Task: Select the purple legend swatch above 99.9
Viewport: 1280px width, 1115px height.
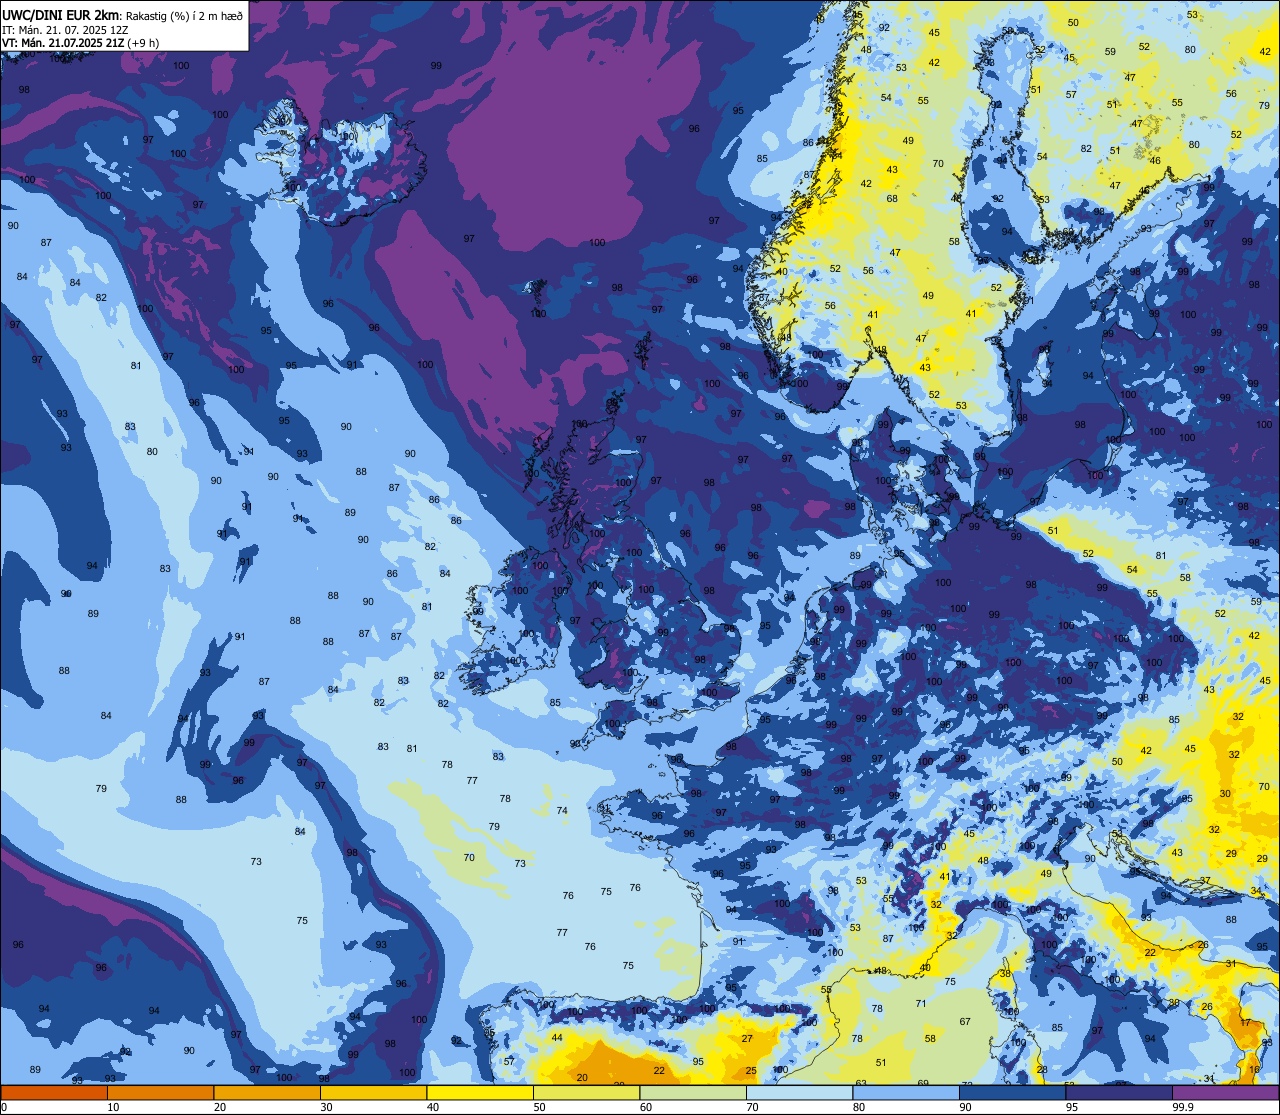Action: 1225,1092
